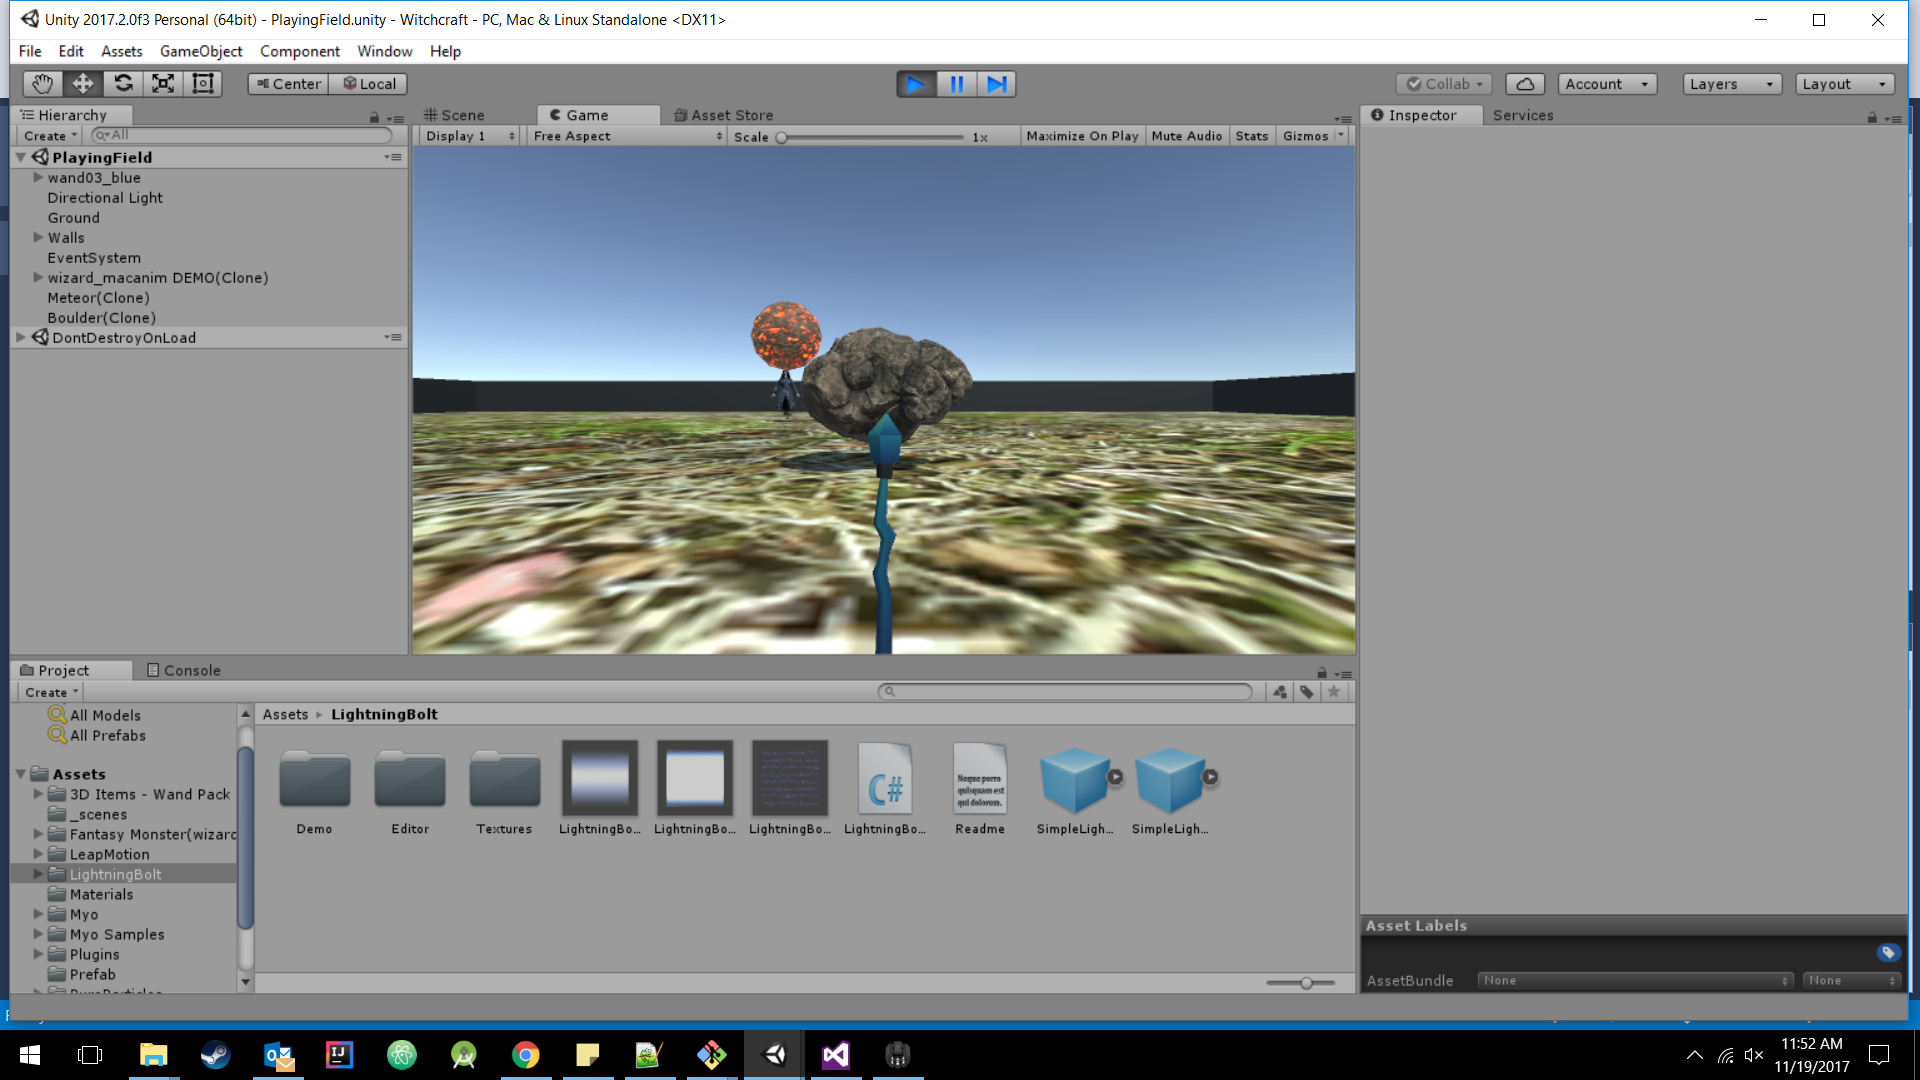The height and width of the screenshot is (1080, 1920).
Task: Expand the wand03_blue hierarchy item
Action: click(x=38, y=177)
